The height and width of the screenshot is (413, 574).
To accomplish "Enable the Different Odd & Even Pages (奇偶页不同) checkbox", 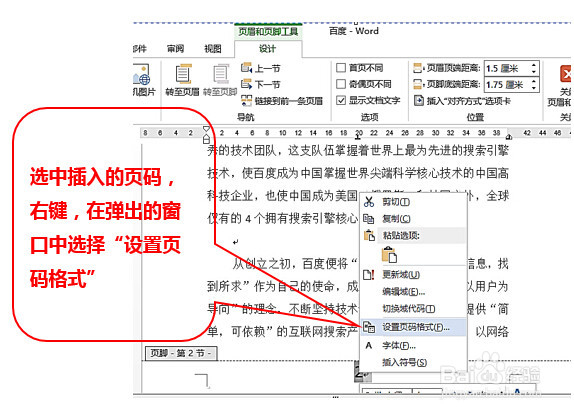I will point(340,84).
